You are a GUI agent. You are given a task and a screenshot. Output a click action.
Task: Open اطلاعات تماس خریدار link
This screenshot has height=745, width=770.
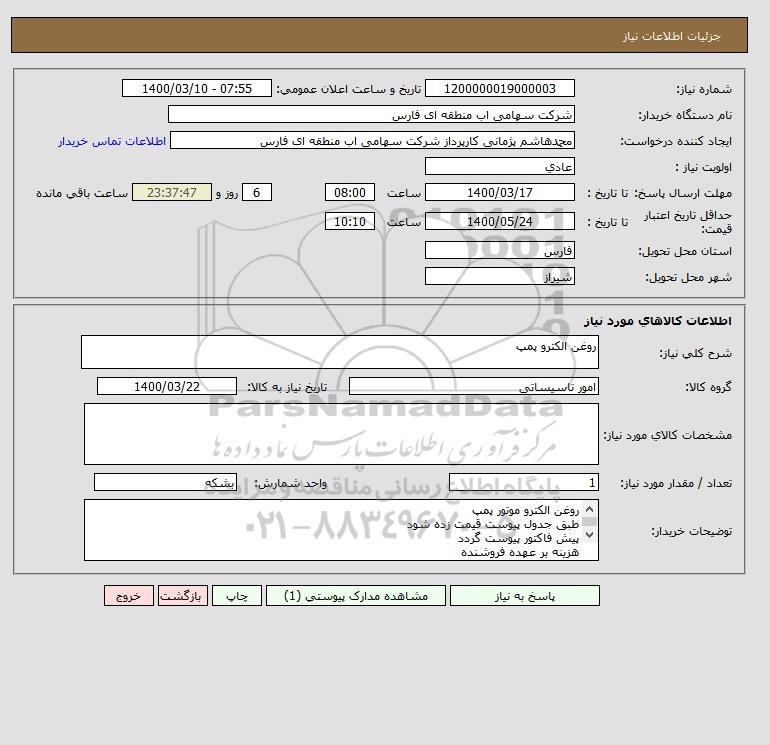click(x=112, y=141)
